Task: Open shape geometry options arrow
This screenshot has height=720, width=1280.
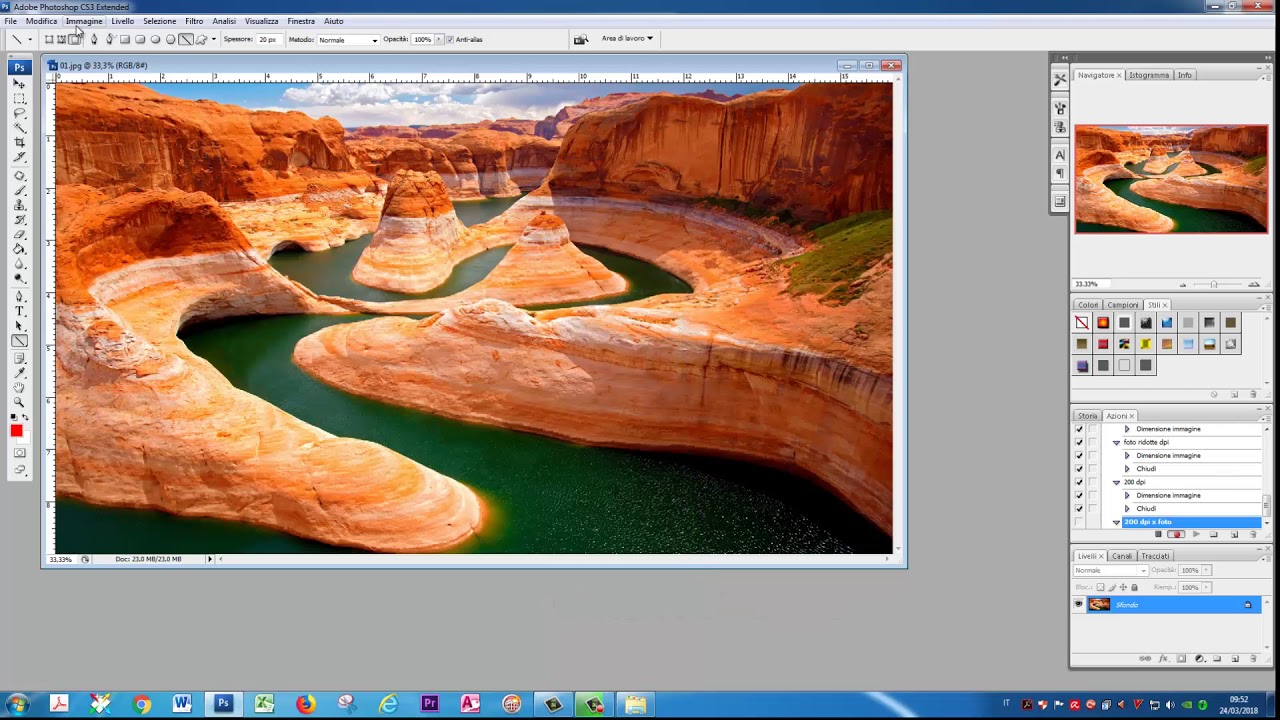Action: coord(214,39)
